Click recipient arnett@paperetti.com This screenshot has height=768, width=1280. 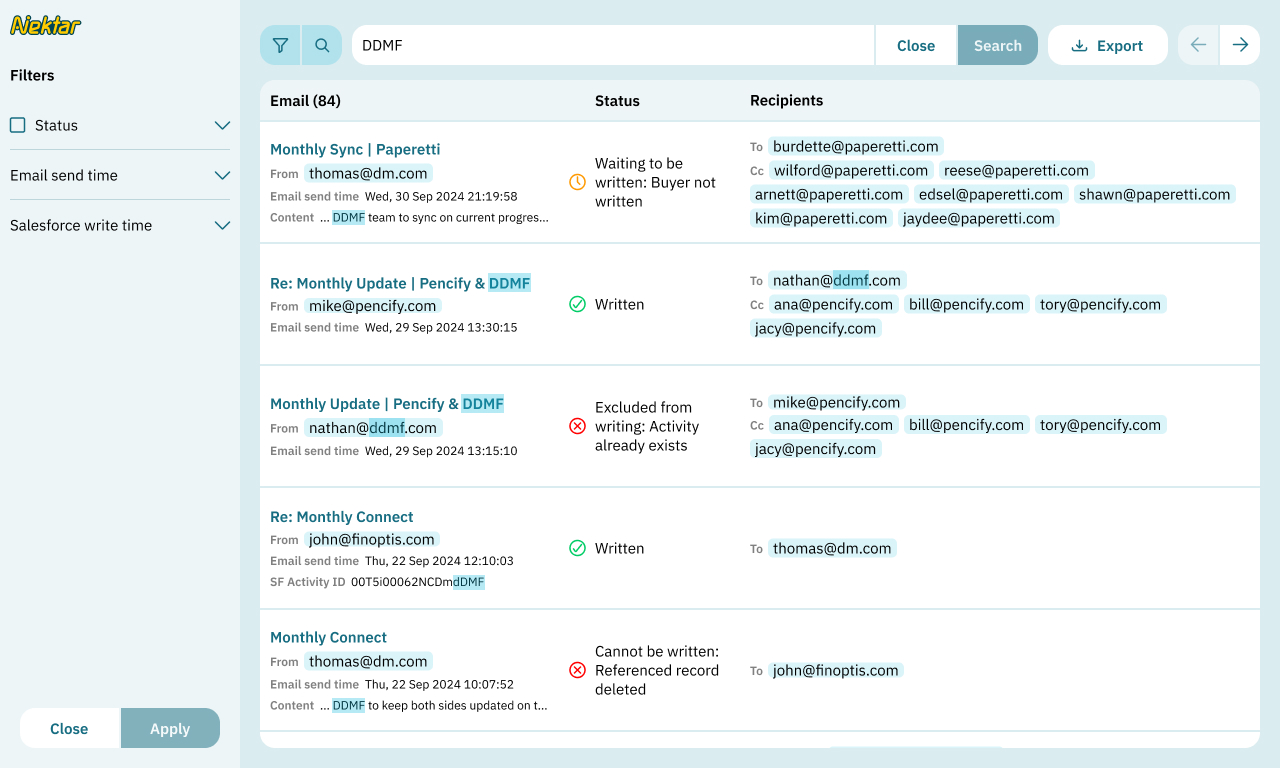pyautogui.click(x=829, y=194)
